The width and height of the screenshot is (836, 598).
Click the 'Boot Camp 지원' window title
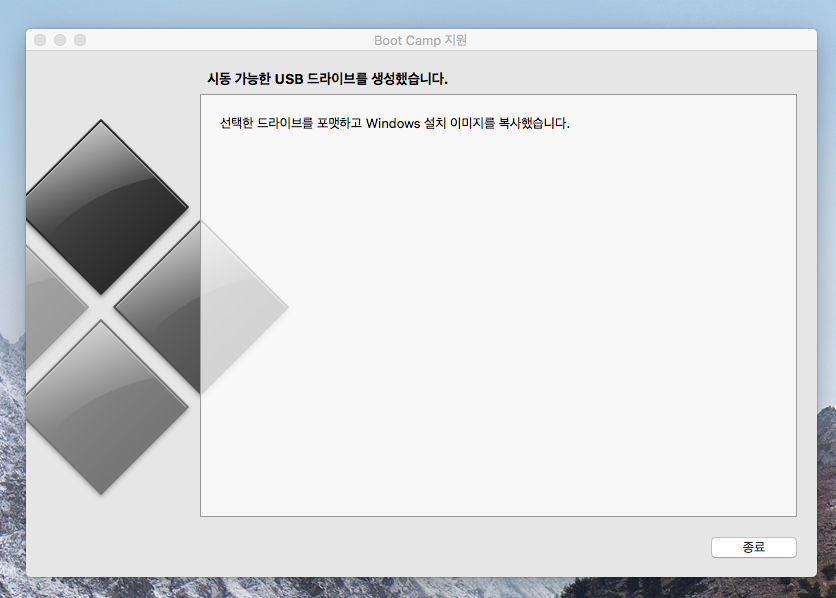[x=420, y=41]
